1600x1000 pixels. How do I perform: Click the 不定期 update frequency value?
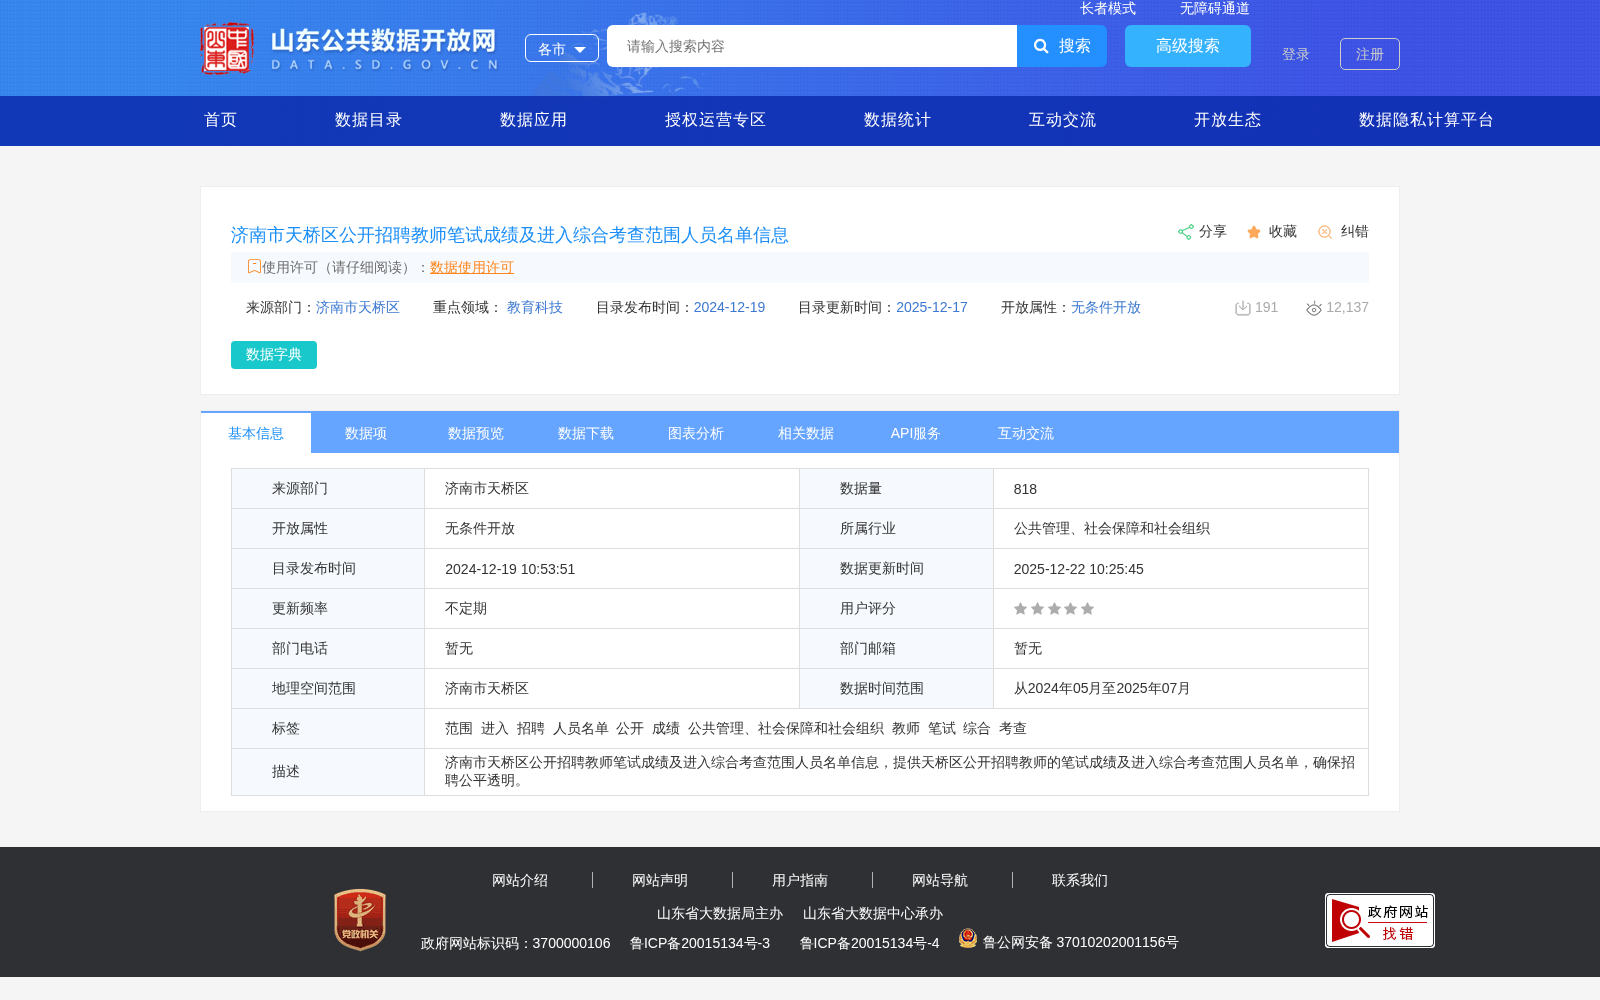466,608
